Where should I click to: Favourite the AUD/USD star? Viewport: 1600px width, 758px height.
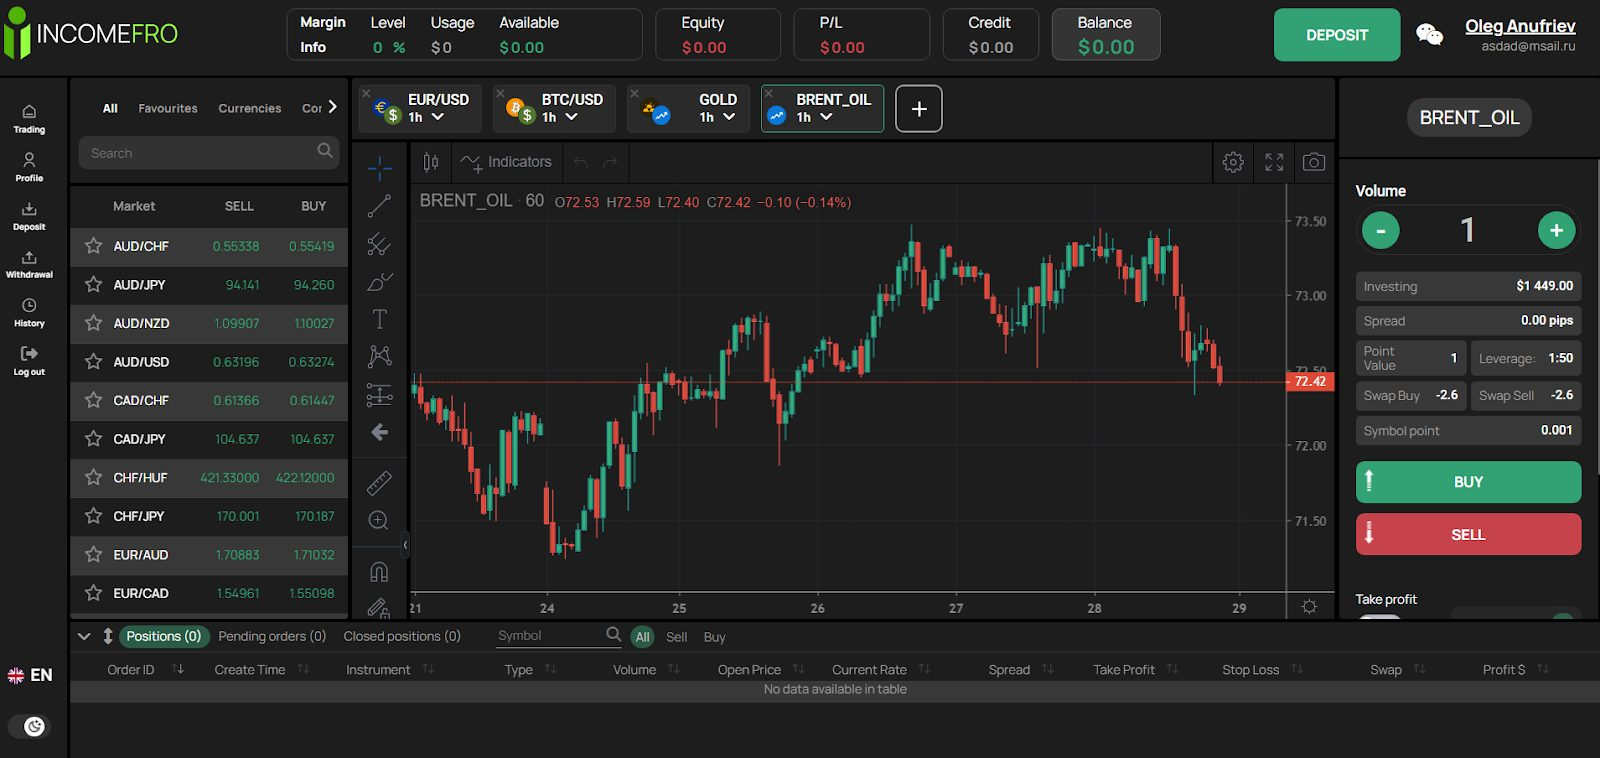[x=94, y=361]
